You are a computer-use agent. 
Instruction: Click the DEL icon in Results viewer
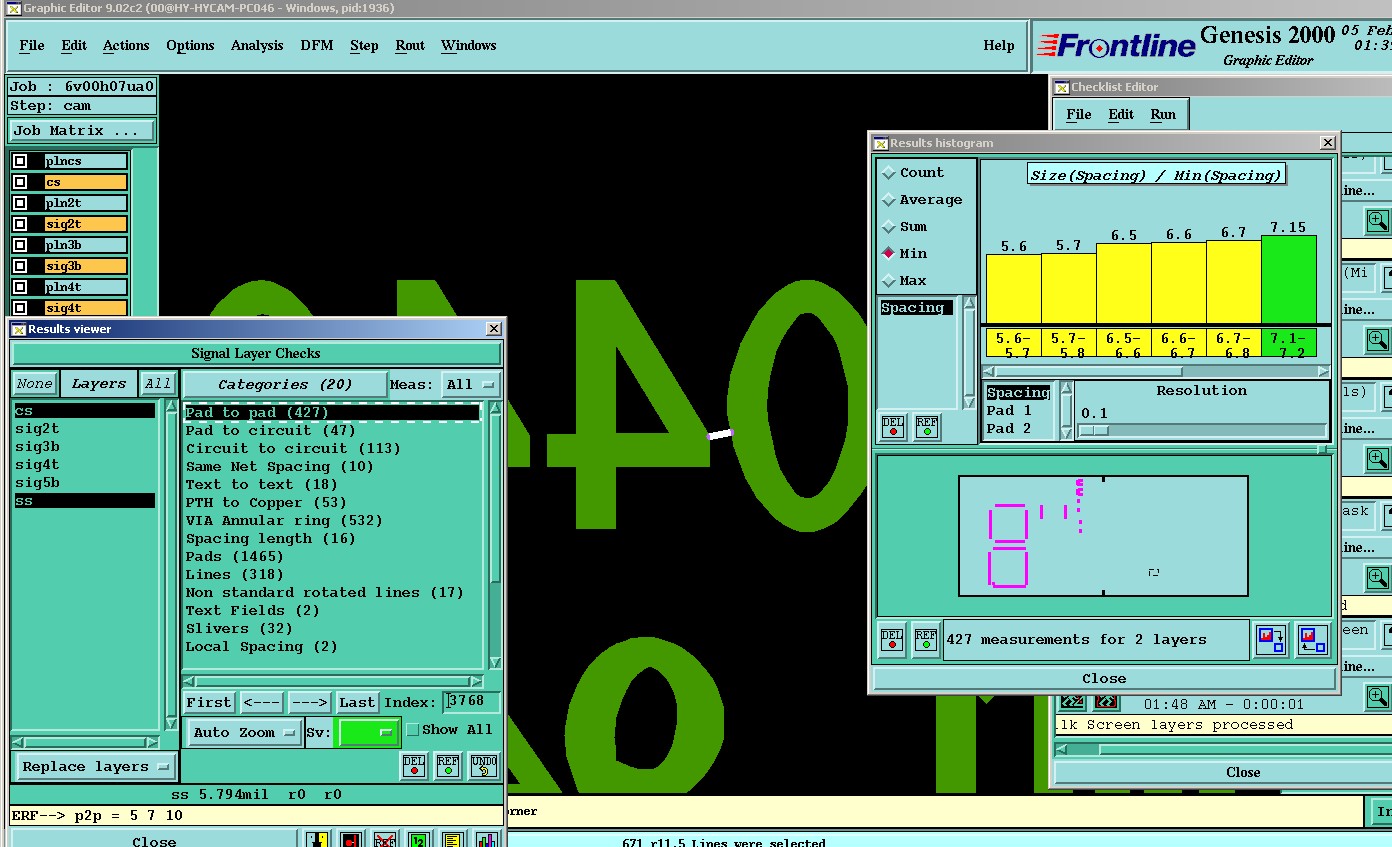(x=414, y=766)
